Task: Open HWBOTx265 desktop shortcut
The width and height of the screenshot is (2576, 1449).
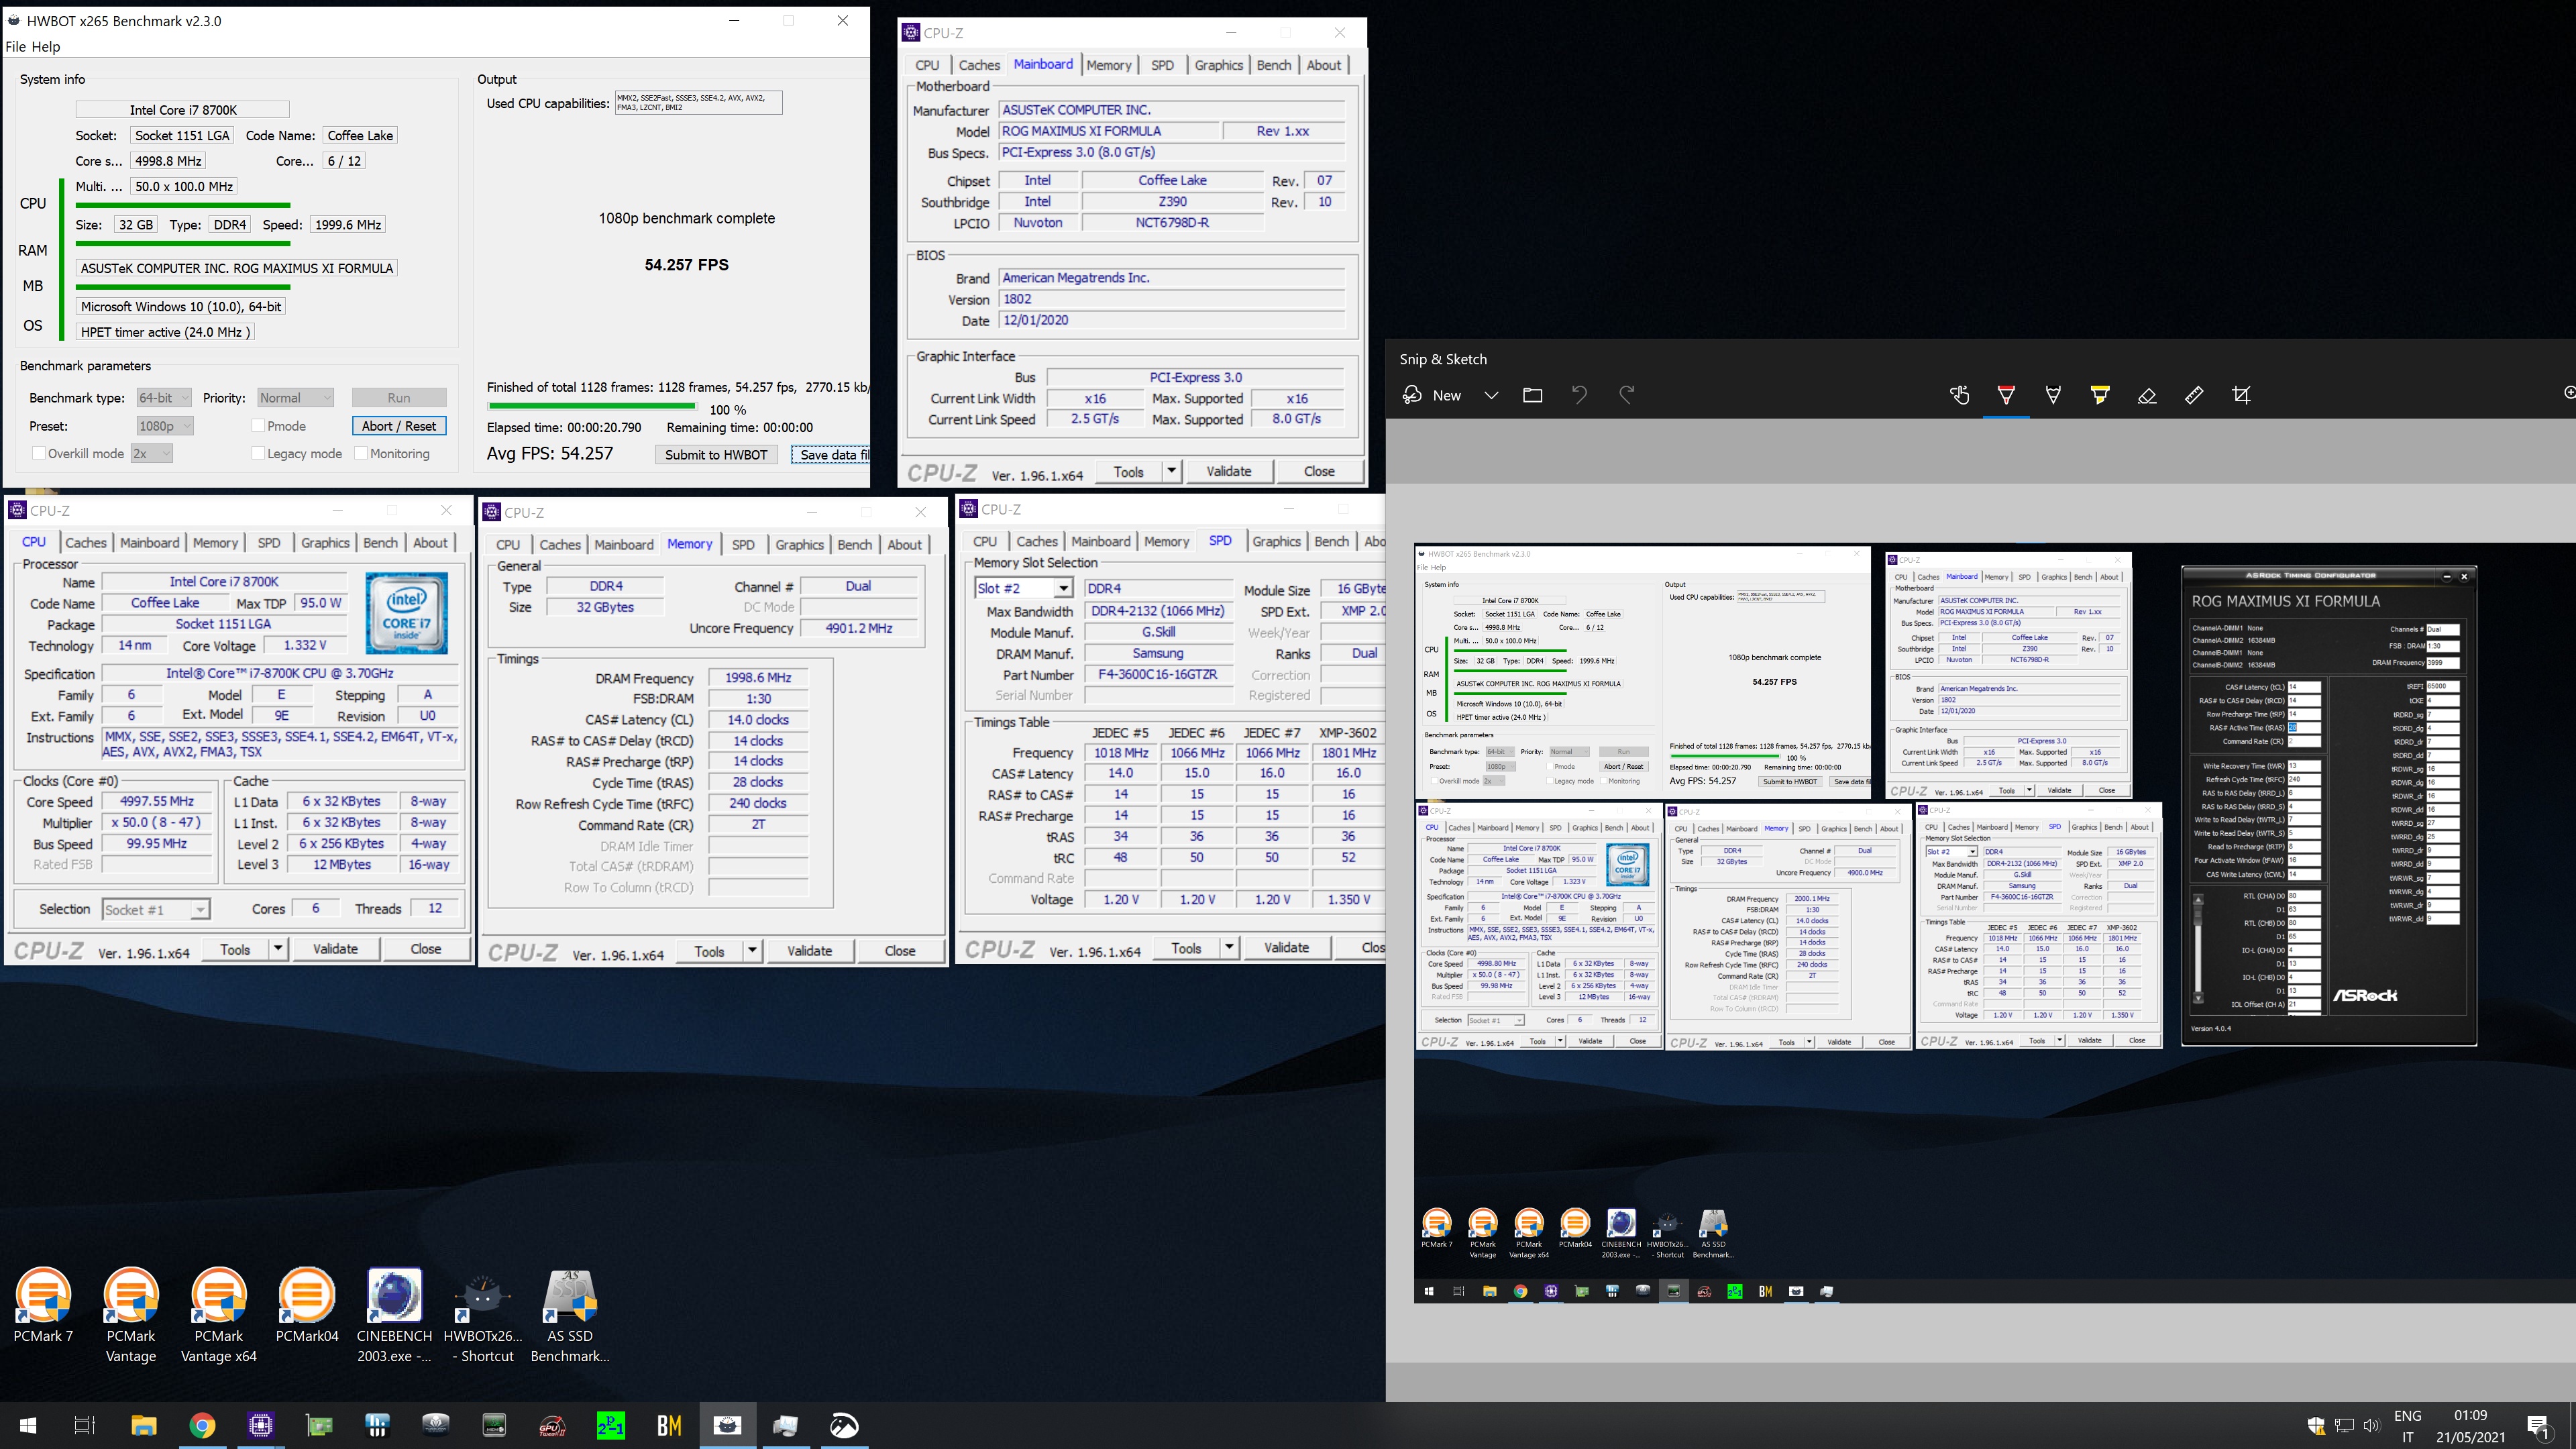Action: tap(483, 1315)
